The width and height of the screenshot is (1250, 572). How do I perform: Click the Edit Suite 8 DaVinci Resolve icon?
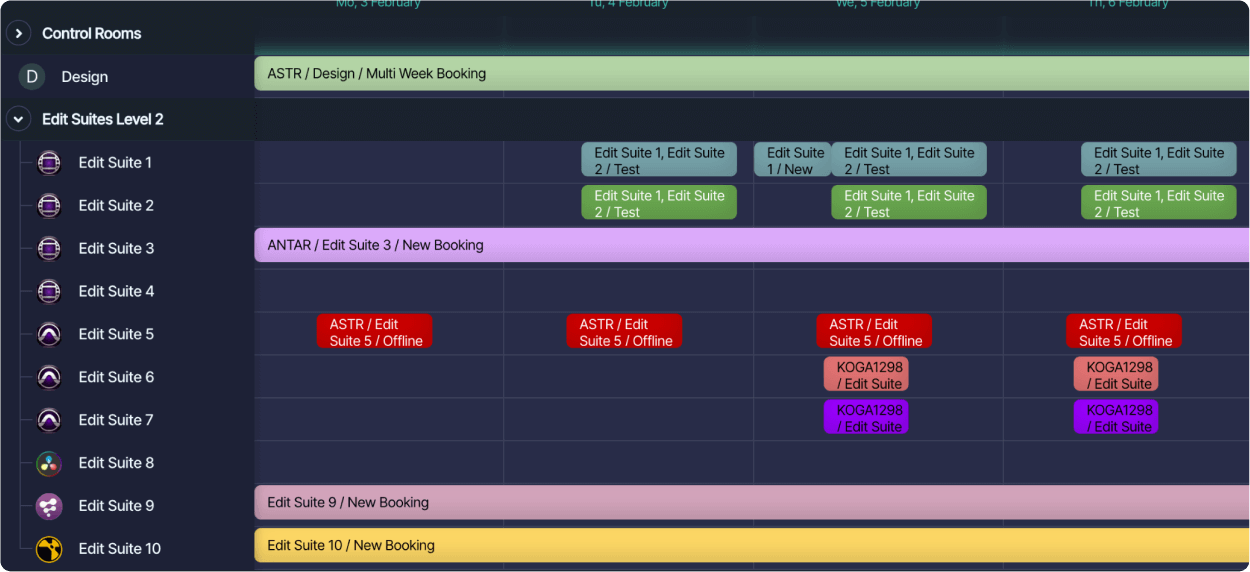[49, 464]
